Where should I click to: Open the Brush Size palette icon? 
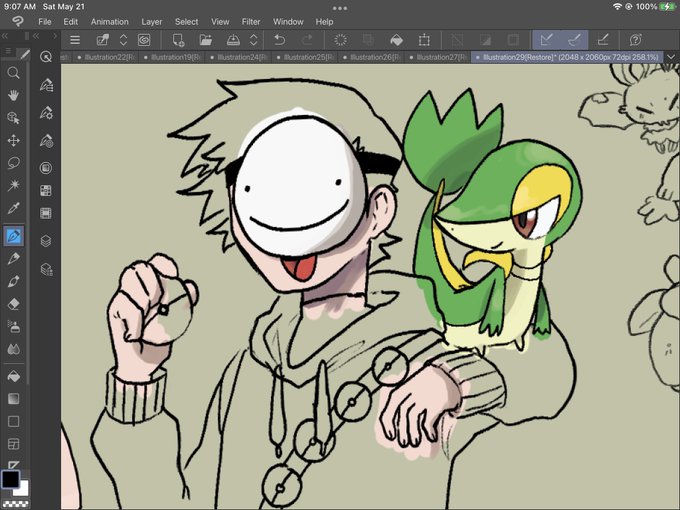click(46, 141)
